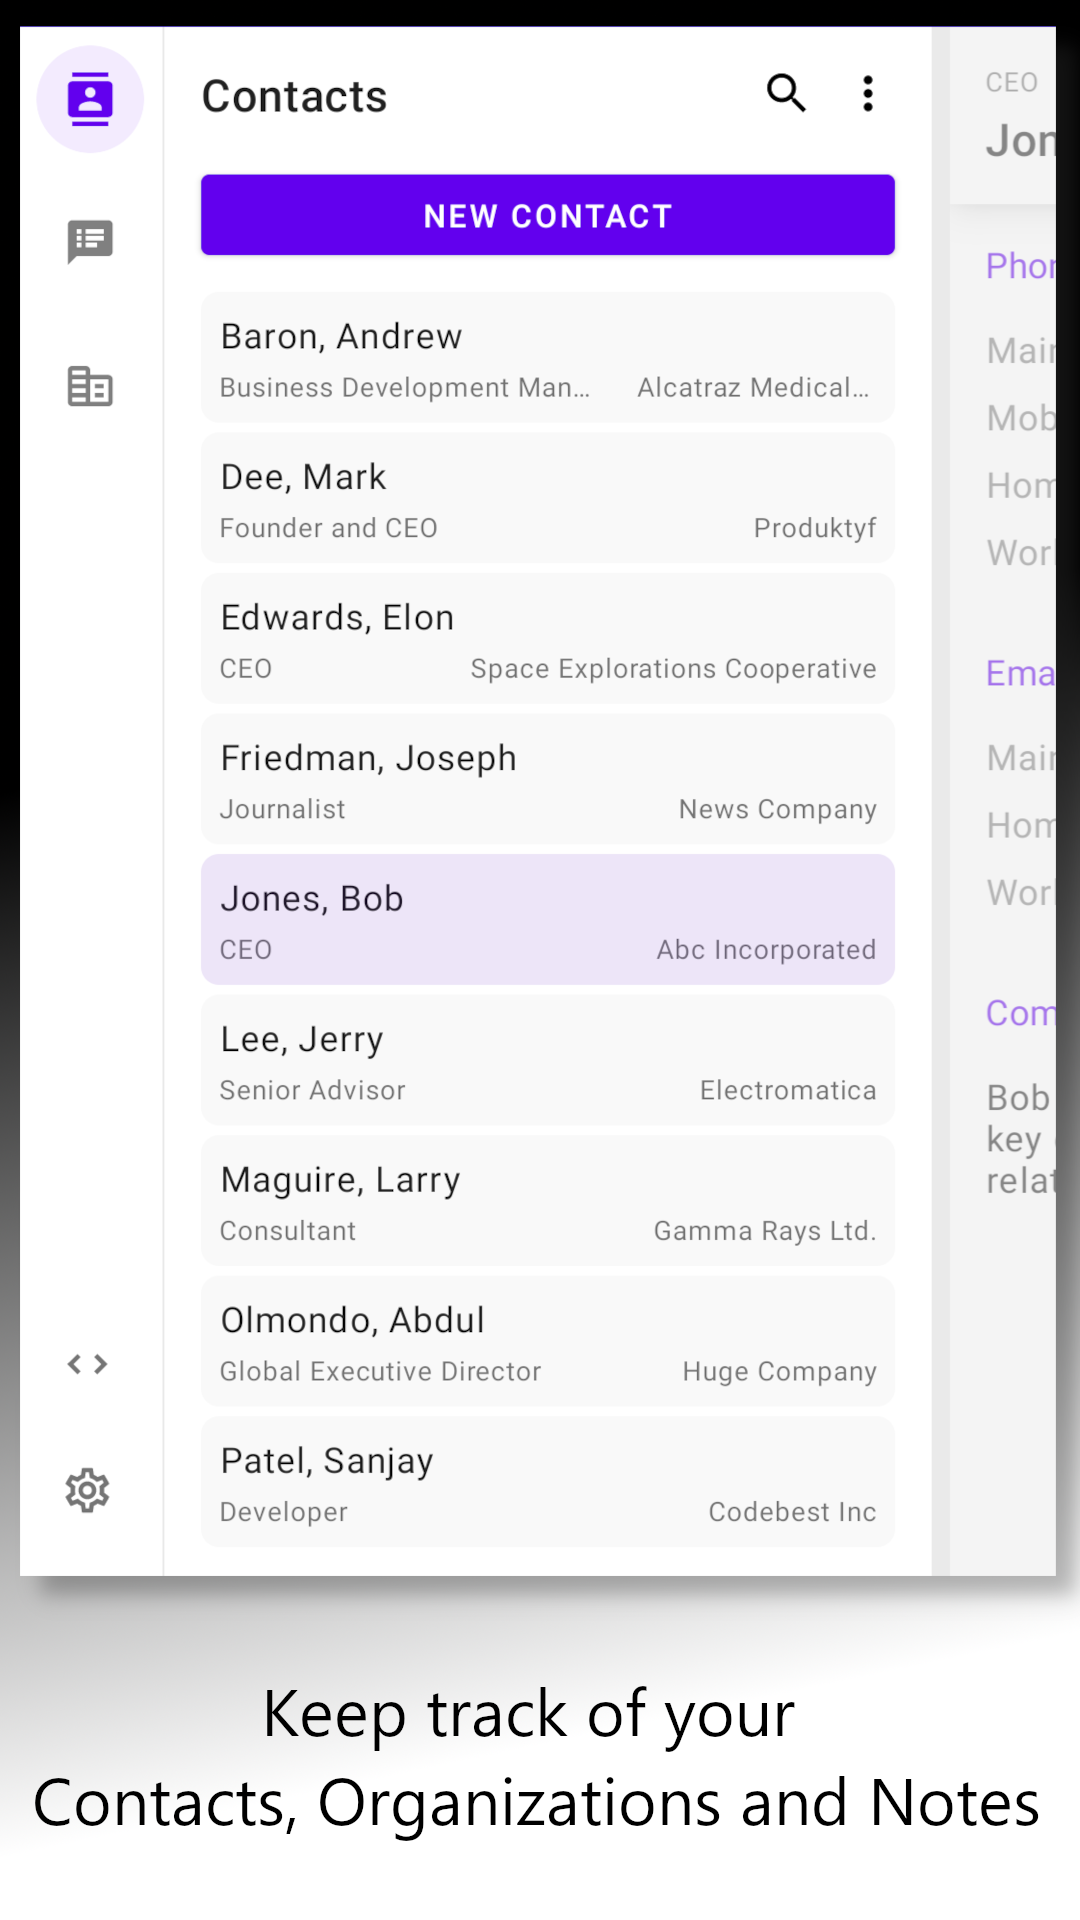Select Patel, Sanjay developer entry

(x=547, y=1482)
